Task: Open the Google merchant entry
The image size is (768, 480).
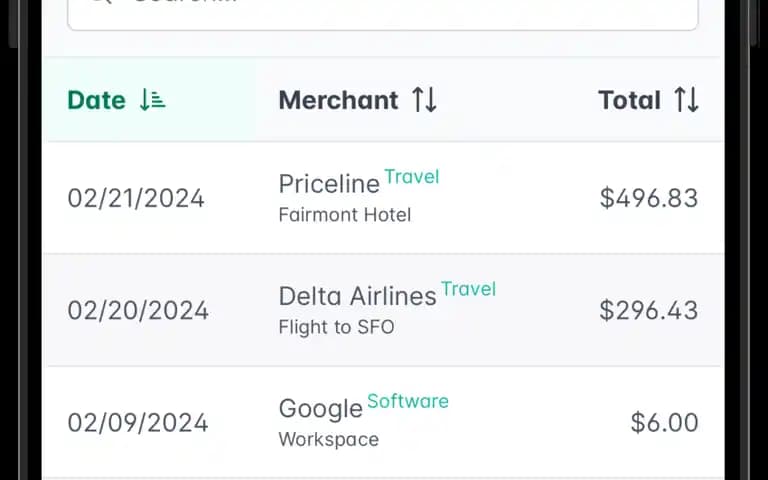Action: pos(321,409)
